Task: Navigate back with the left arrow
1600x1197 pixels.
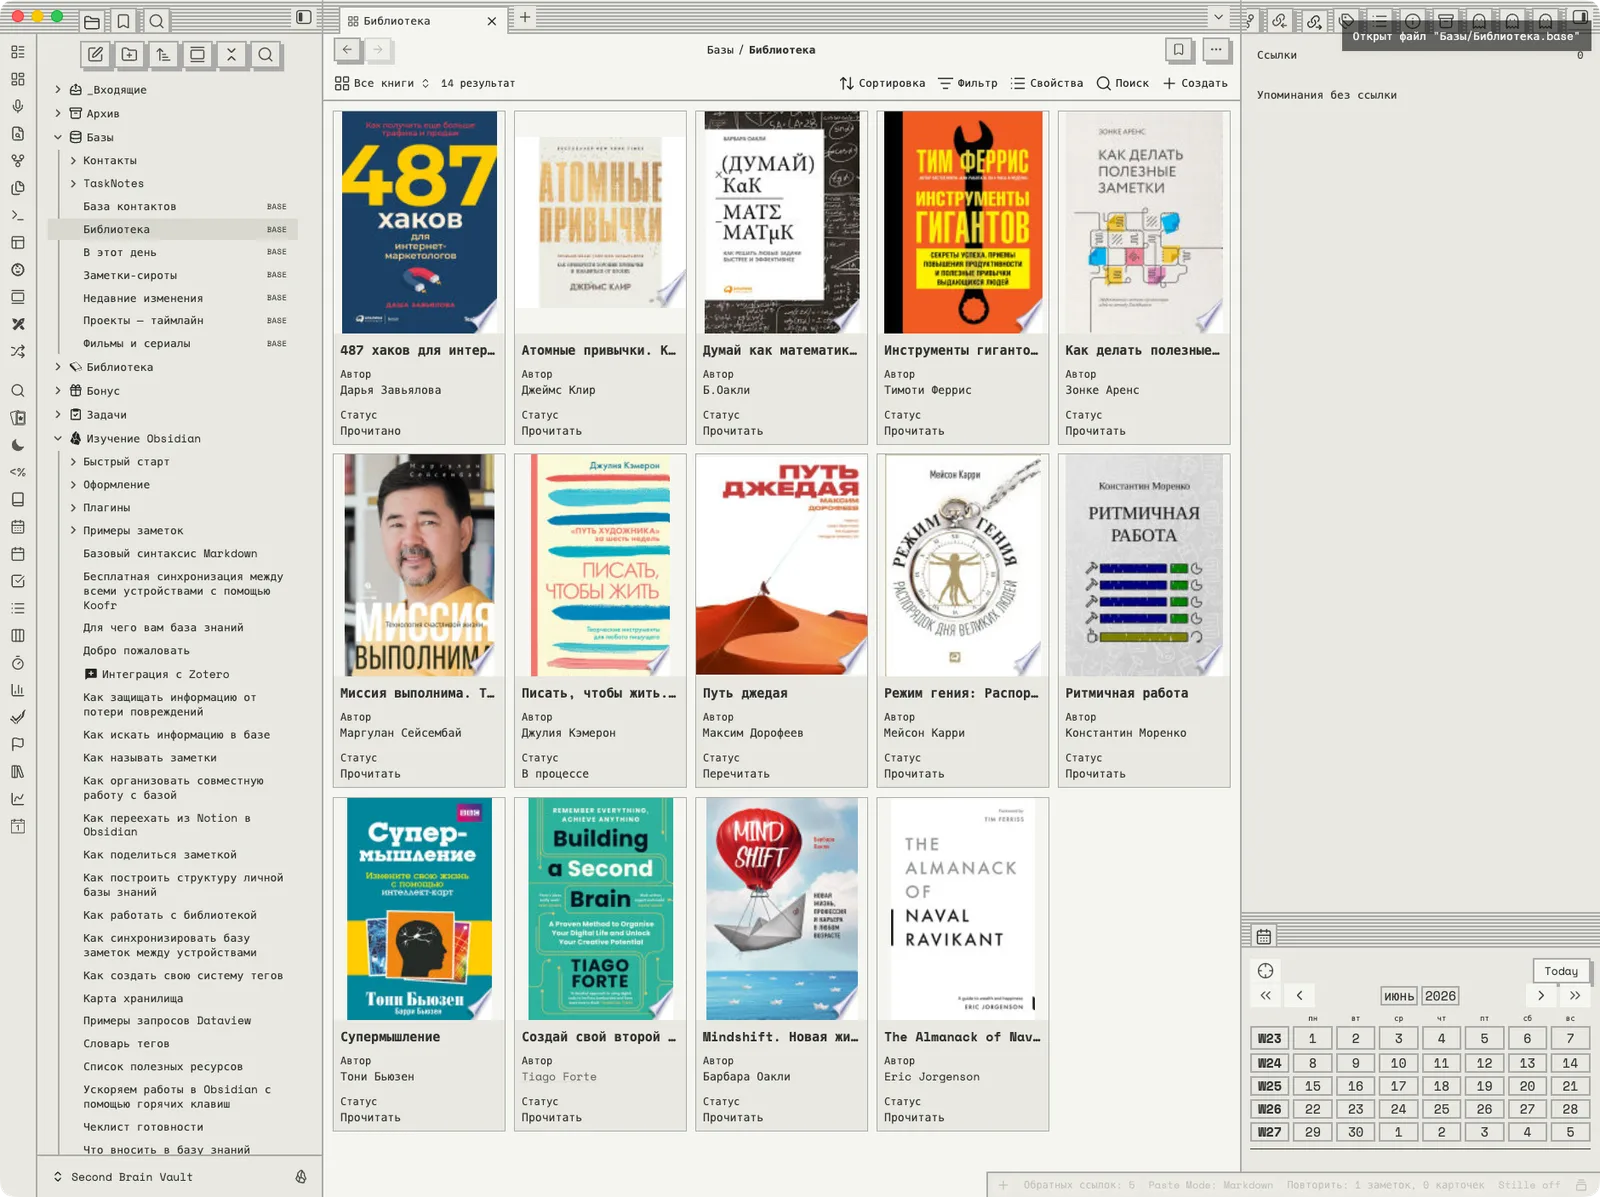Action: click(347, 49)
